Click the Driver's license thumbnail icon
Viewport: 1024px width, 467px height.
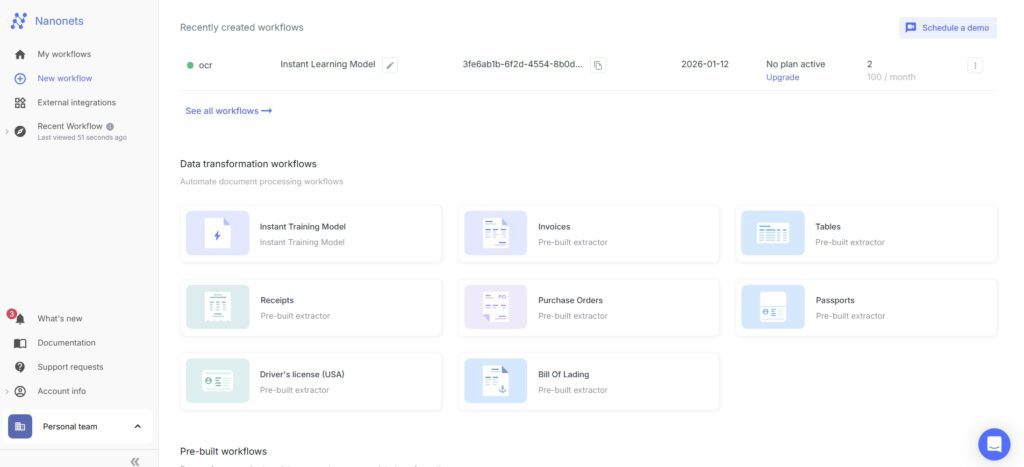[217, 381]
